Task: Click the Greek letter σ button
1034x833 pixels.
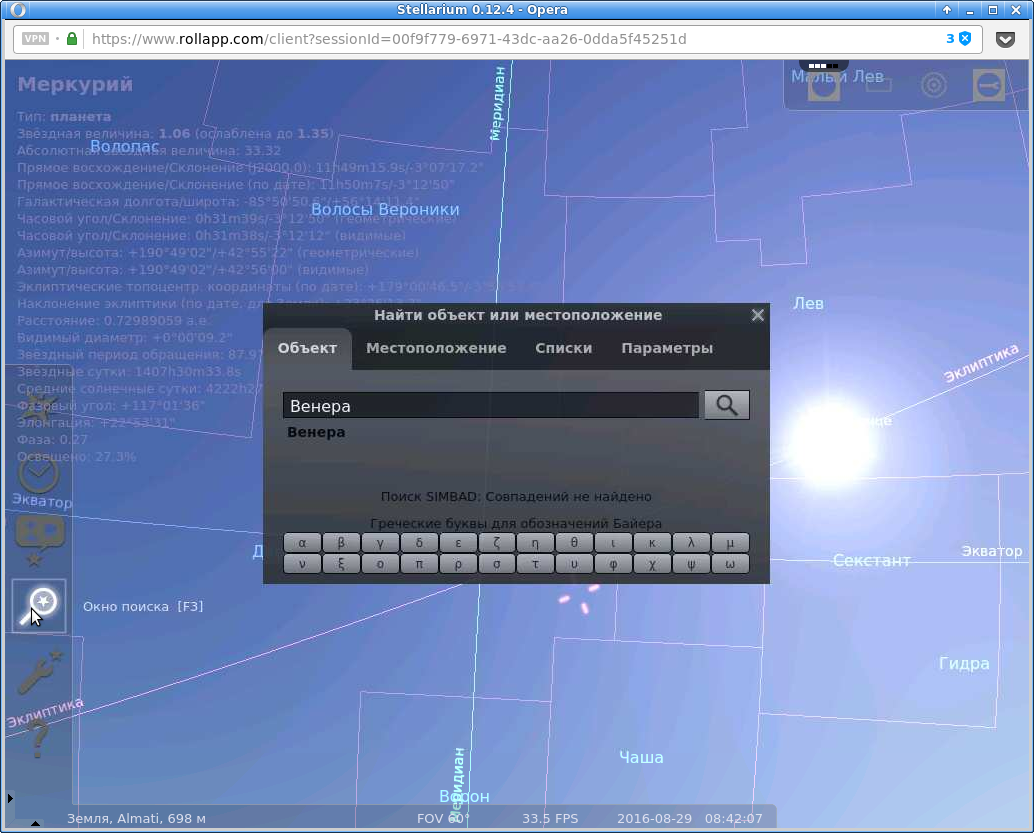Action: (497, 564)
